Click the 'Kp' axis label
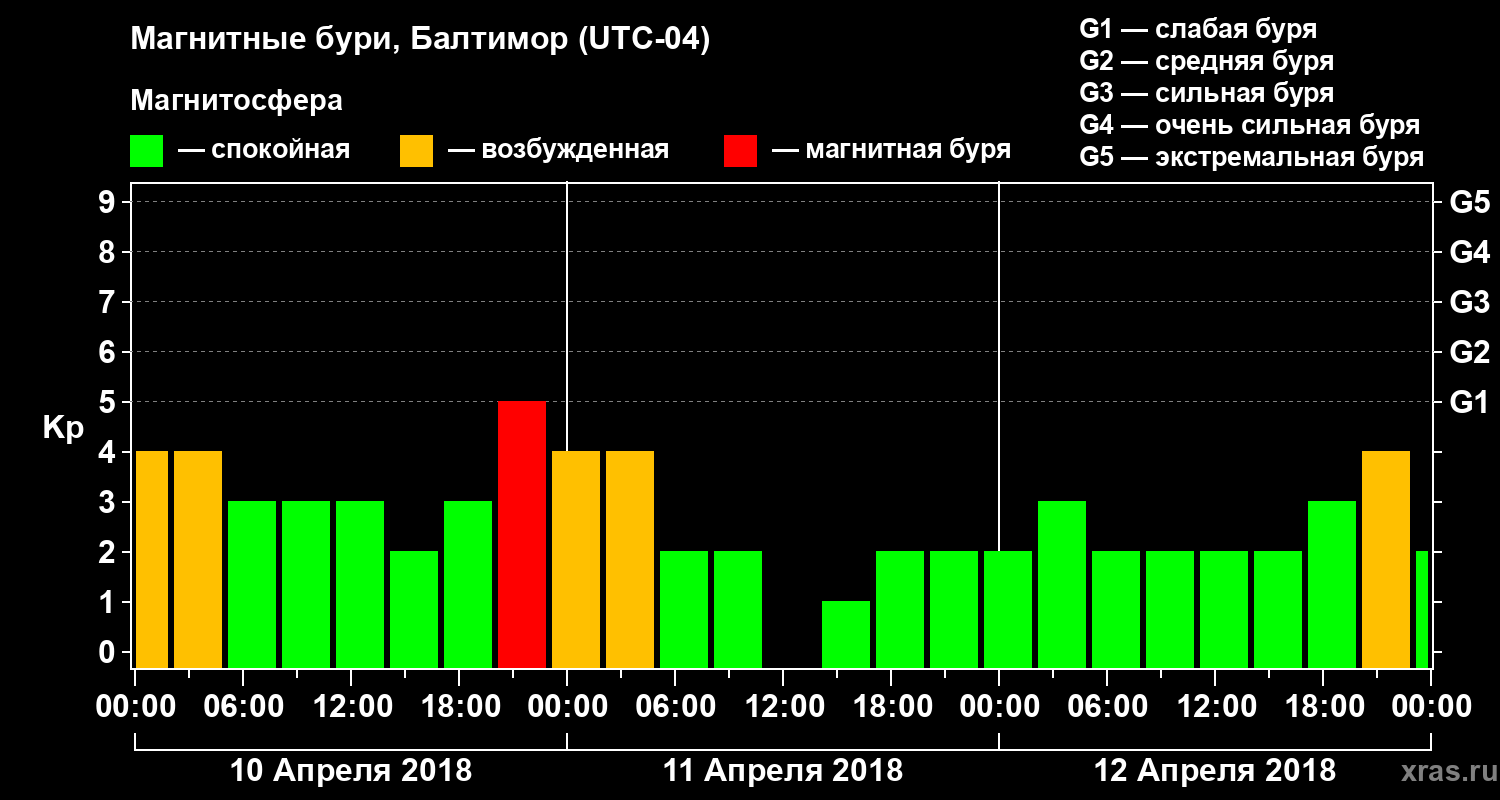This screenshot has width=1500, height=800. tap(63, 429)
